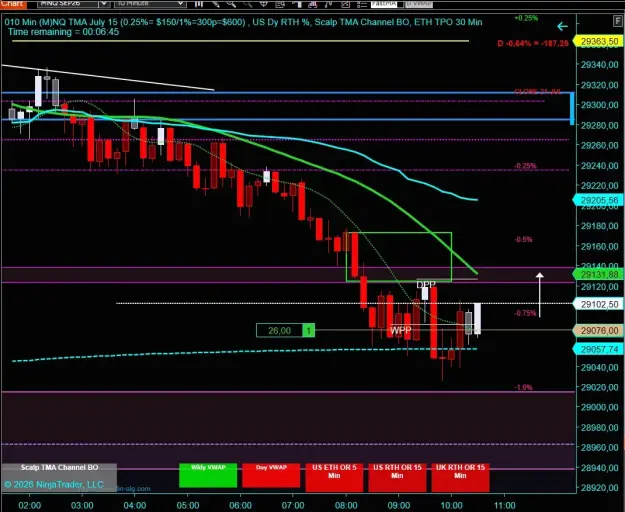Click the 11:00 time axis label
Screen dimensions: 625x512
pyautogui.click(x=504, y=506)
